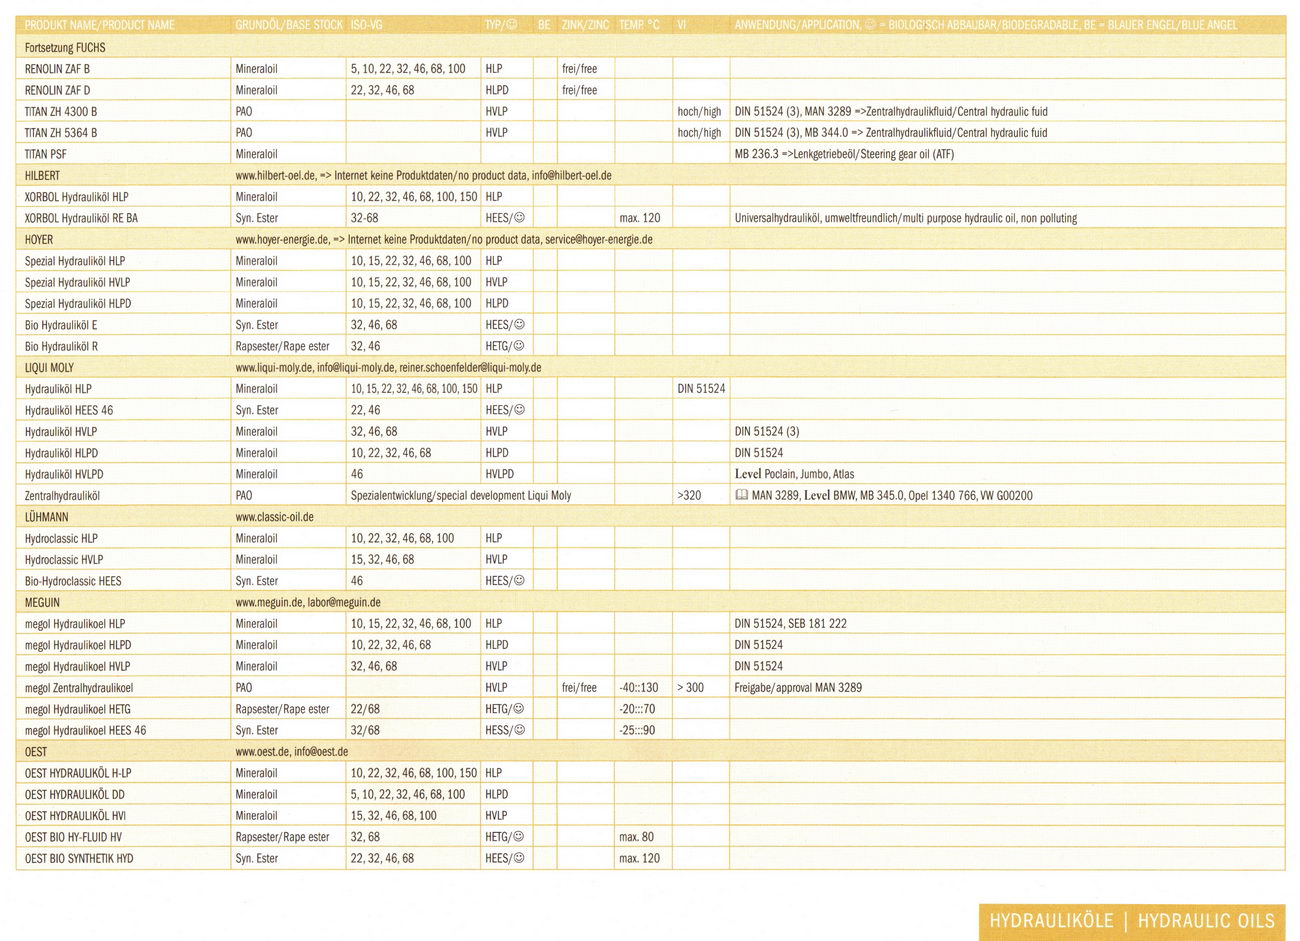Click the '> 300' VI value in Meguin section

(x=691, y=688)
